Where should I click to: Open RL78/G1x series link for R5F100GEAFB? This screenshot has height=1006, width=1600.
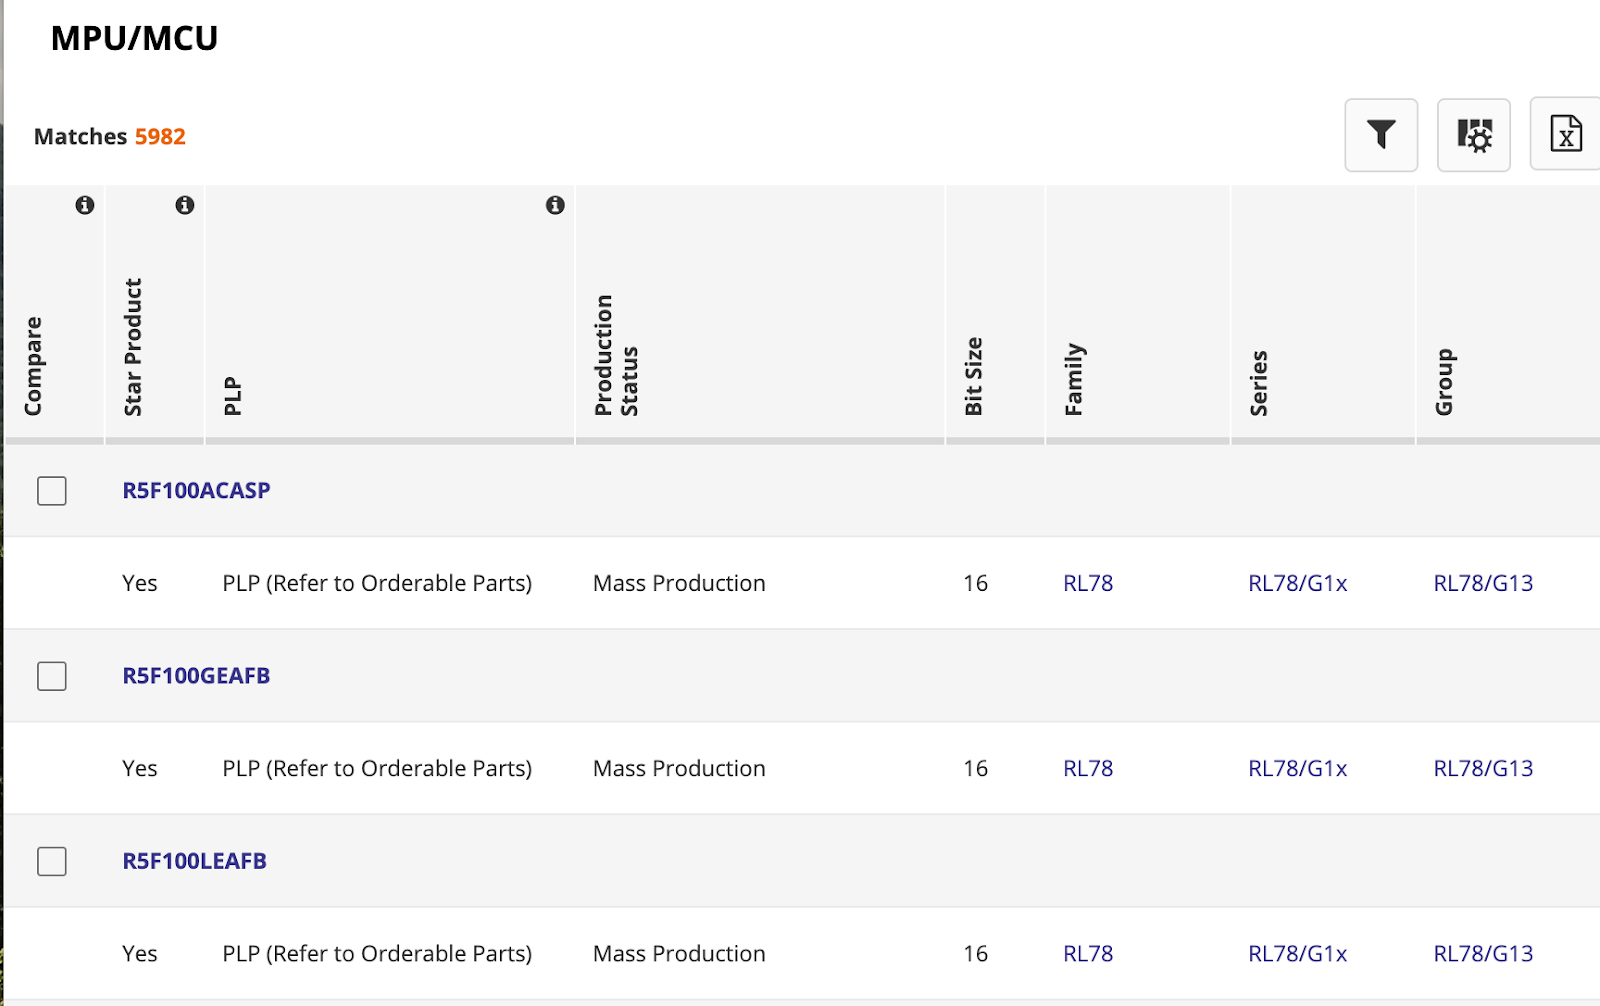click(1298, 768)
